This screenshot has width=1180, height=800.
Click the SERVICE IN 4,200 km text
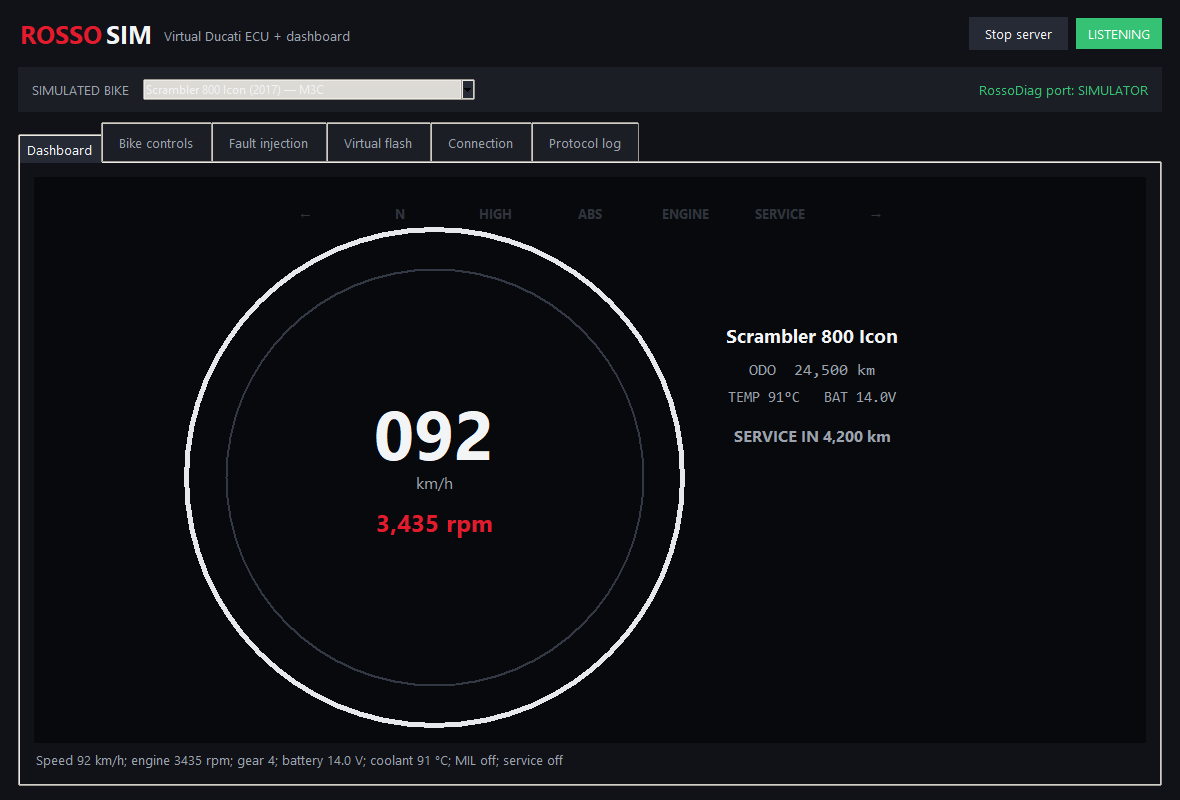tap(812, 437)
